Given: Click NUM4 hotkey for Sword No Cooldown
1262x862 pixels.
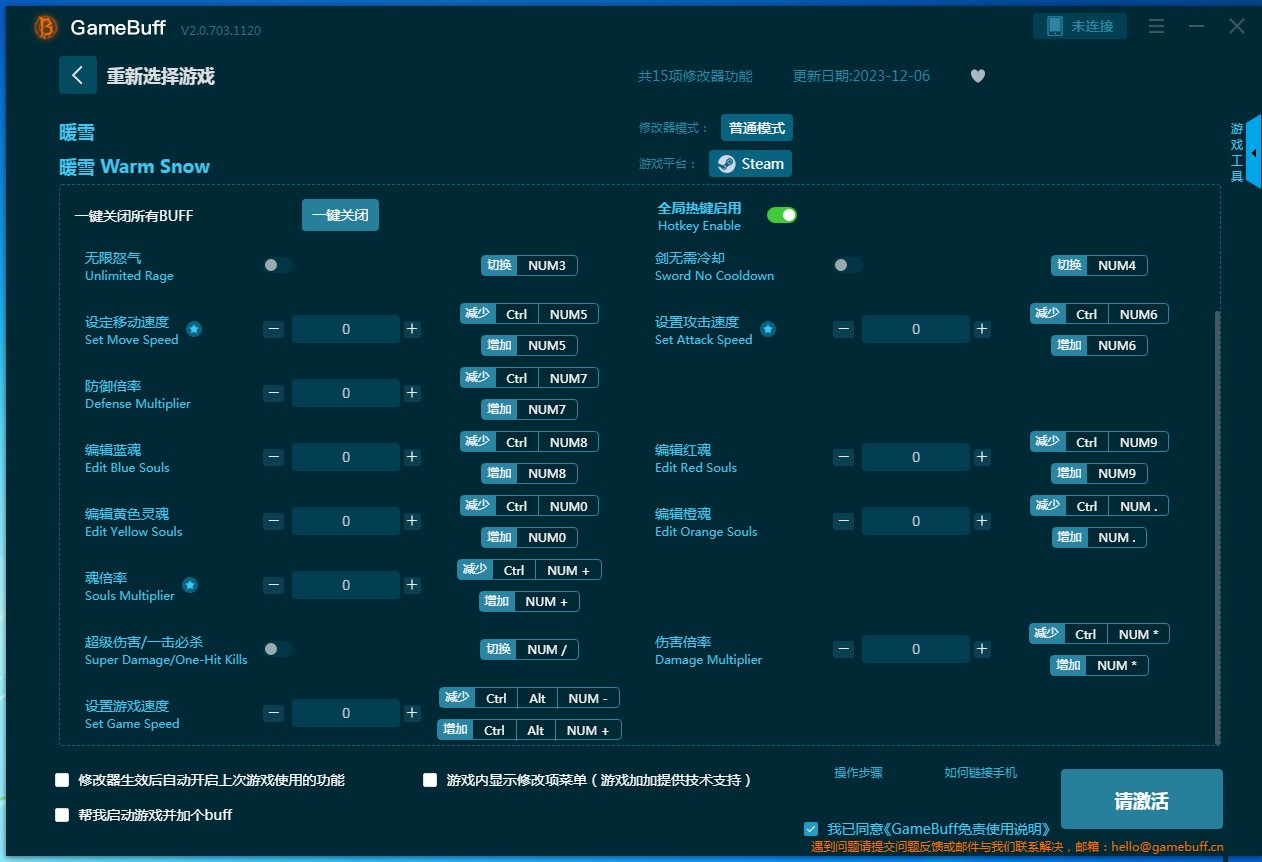Looking at the screenshot, I should coord(1100,265).
